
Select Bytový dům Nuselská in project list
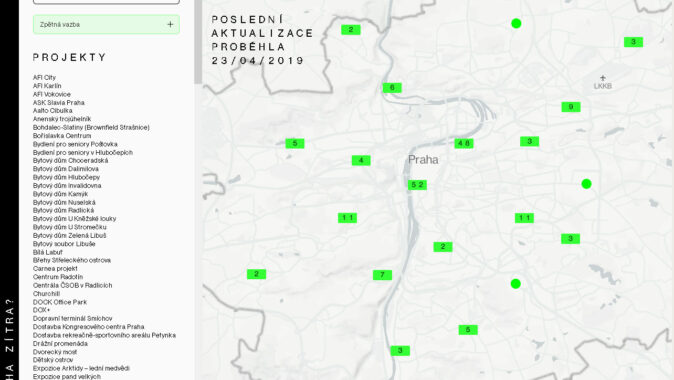click(64, 202)
